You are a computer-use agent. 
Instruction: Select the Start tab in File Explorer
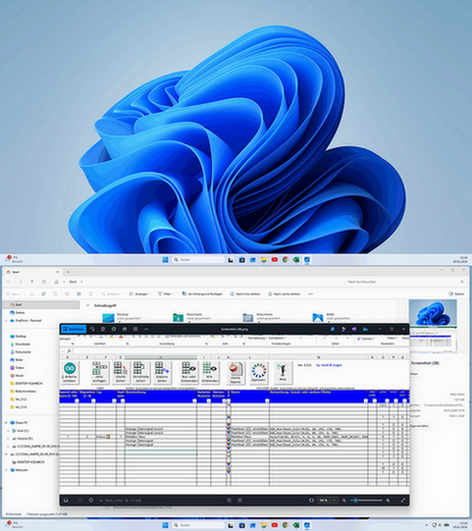click(x=33, y=272)
